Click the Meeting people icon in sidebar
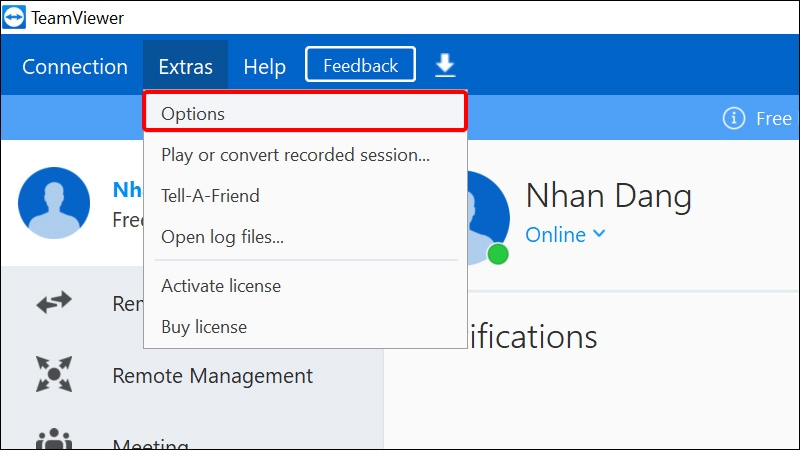This screenshot has height=450, width=800. [54, 438]
